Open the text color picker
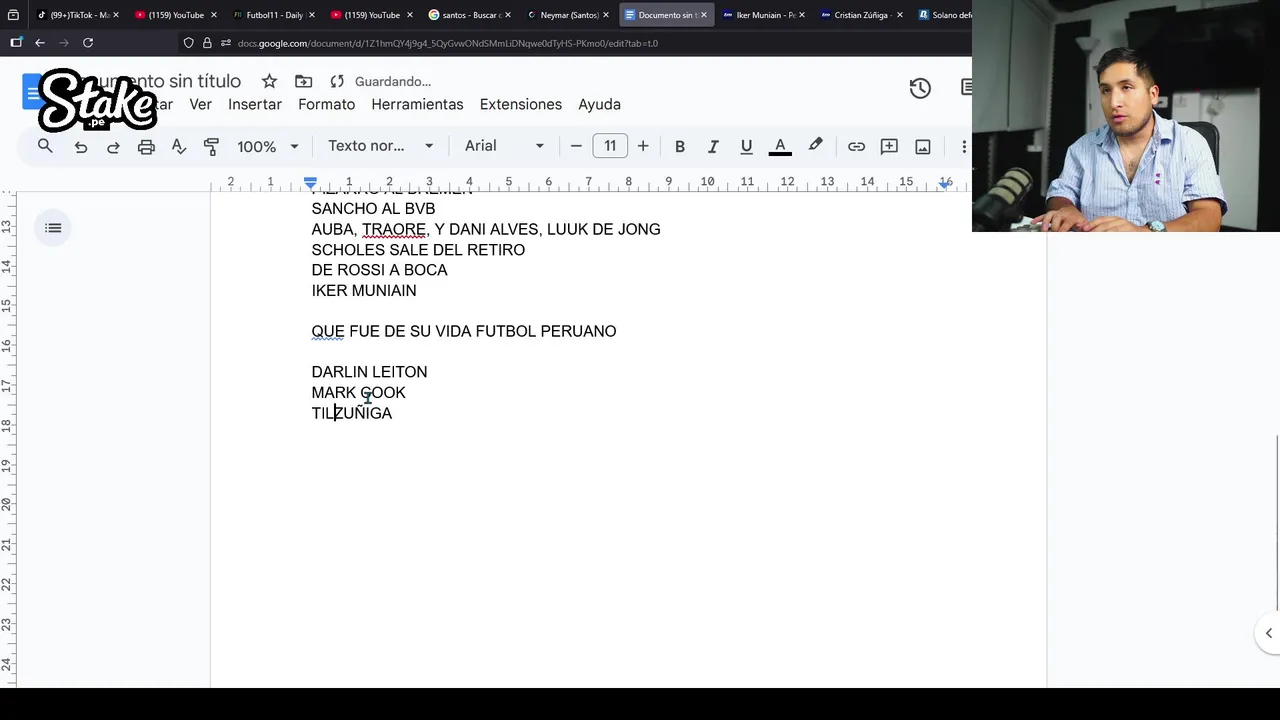Image resolution: width=1280 pixels, height=720 pixels. 780,146
